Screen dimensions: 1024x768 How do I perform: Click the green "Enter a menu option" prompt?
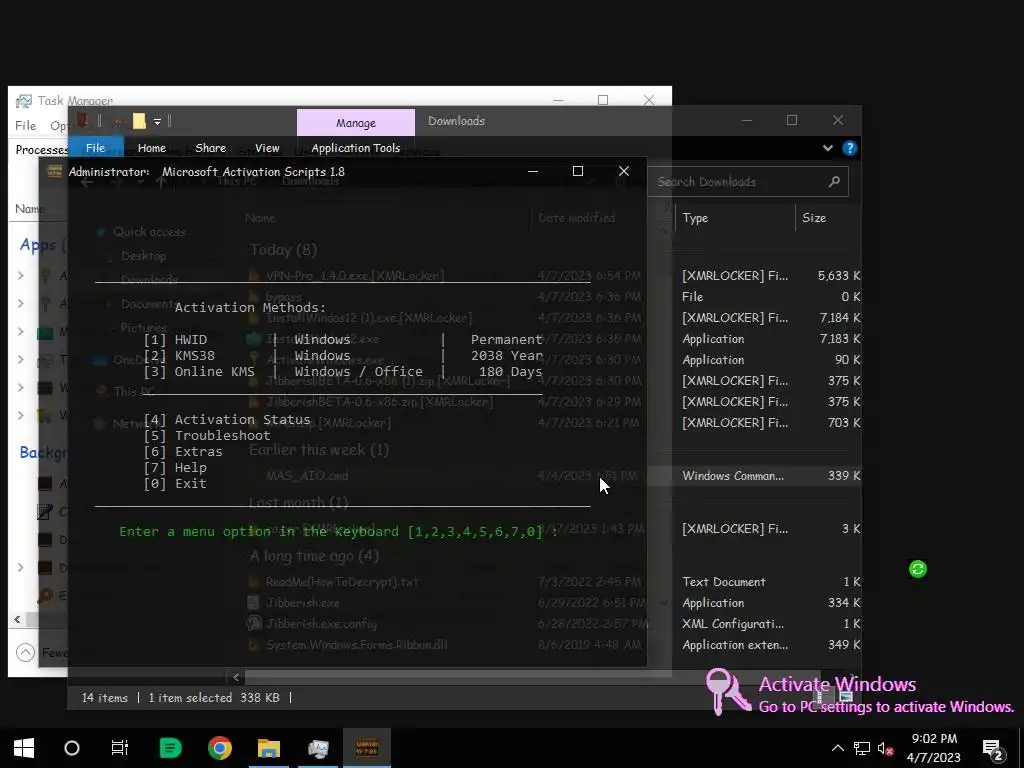click(x=338, y=532)
